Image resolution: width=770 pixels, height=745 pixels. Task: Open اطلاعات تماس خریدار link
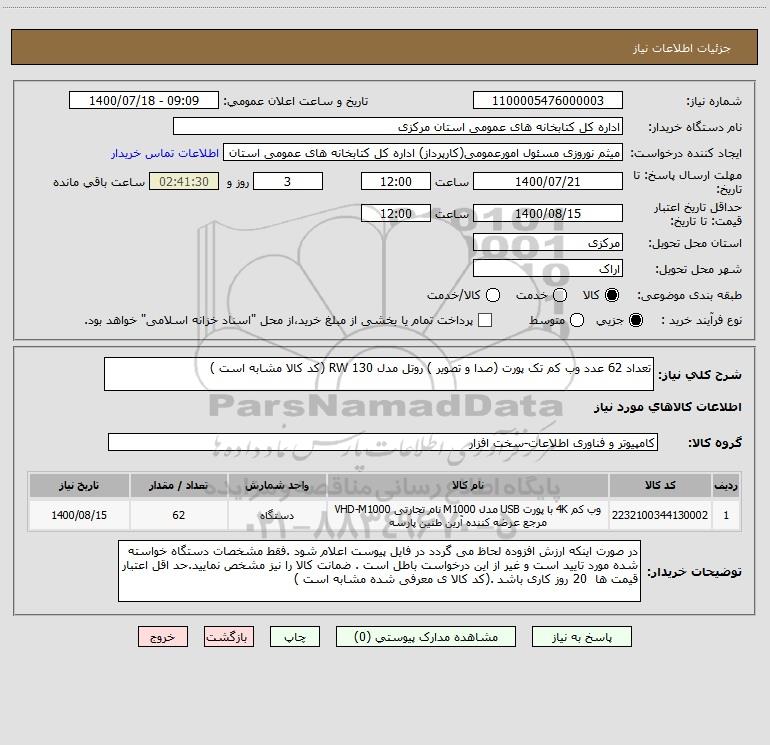tap(165, 153)
